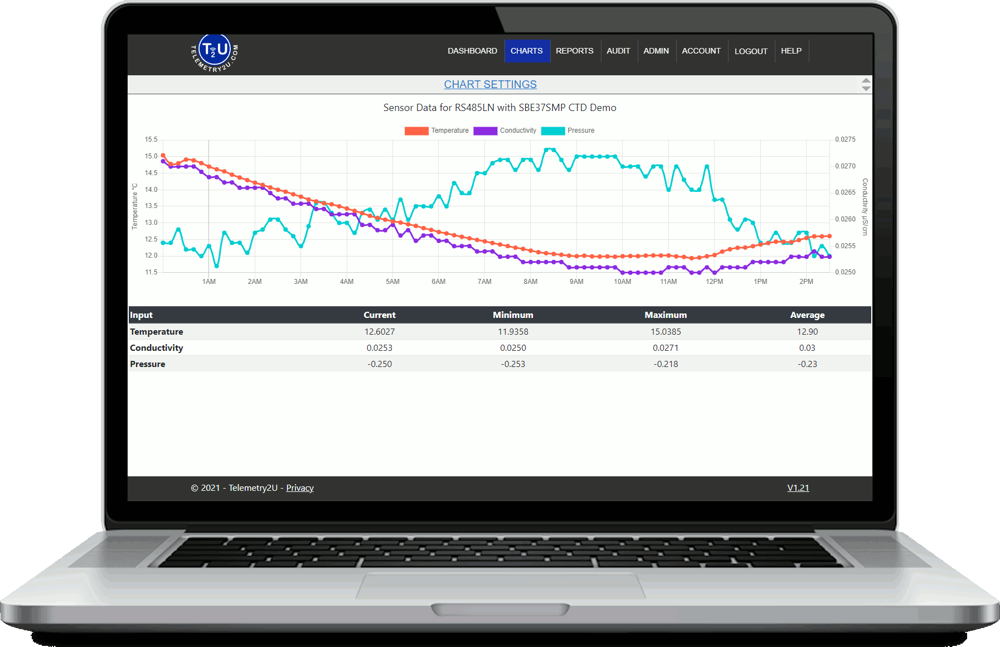
Task: Open the Dashboard menu item
Action: point(472,51)
